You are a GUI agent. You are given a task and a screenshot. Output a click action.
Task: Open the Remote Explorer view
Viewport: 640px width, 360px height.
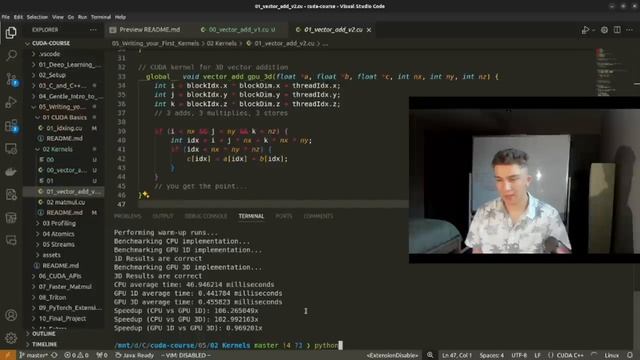[x=11, y=149]
